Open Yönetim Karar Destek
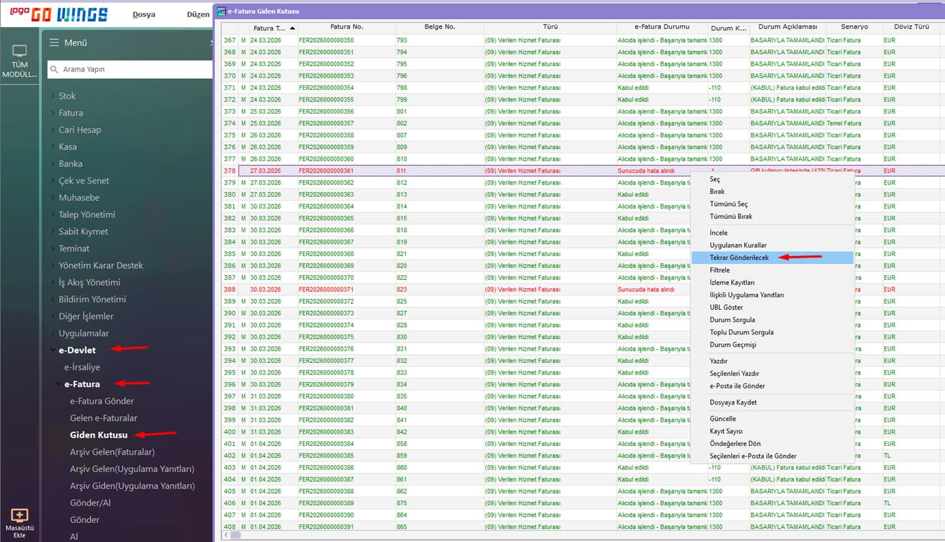Viewport: 945px width, 542px height. pos(101,265)
